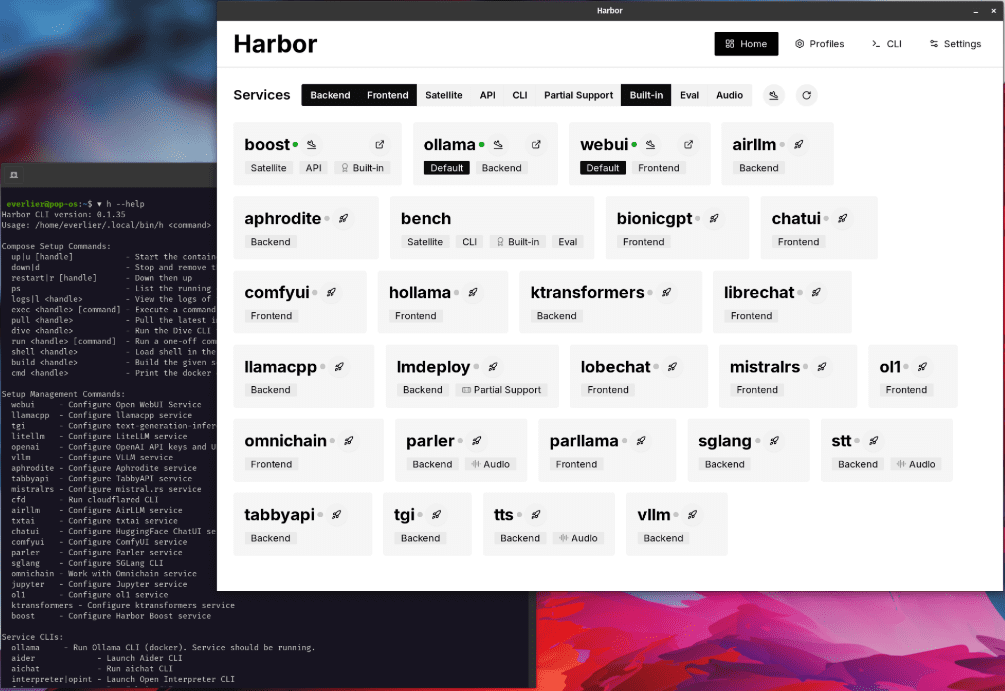Click the Default tag on webui card

point(602,168)
